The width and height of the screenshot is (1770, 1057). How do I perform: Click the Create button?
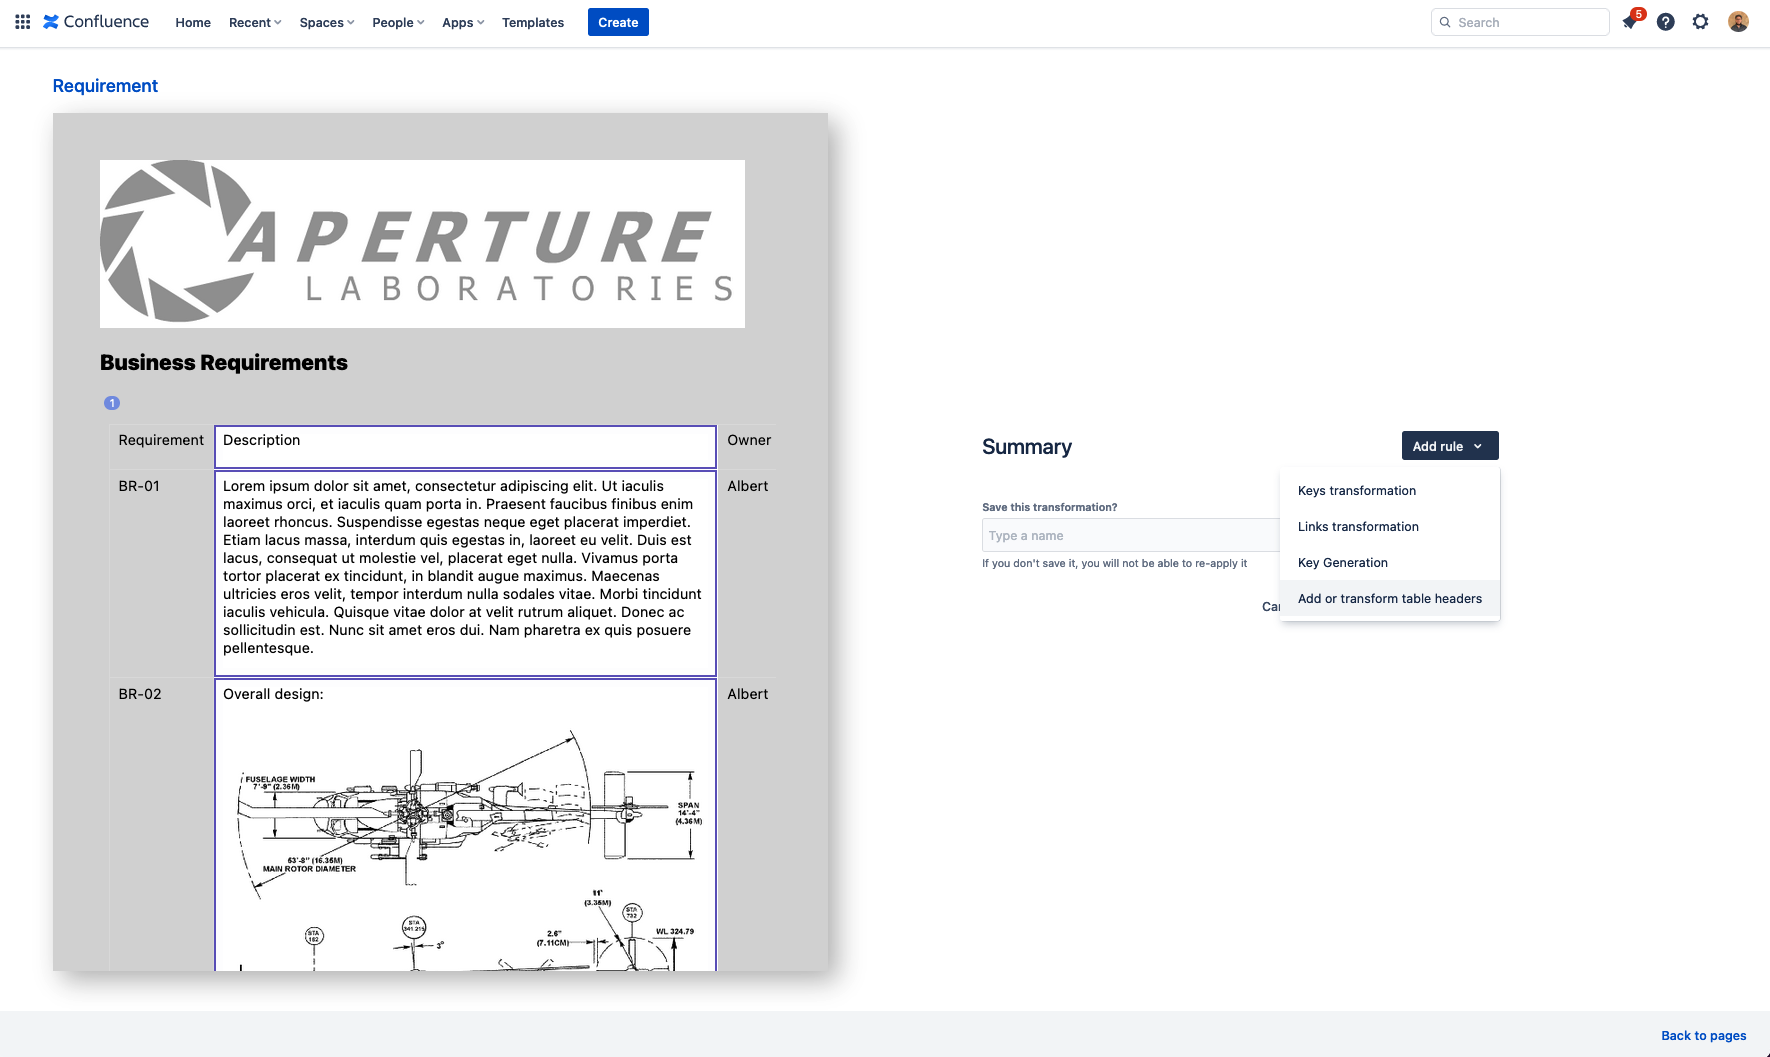point(618,22)
